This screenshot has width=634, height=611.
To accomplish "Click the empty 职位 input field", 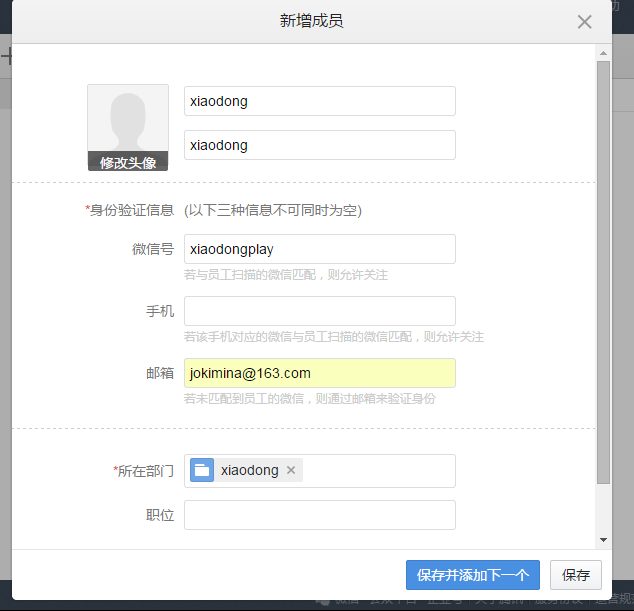I will click(320, 515).
